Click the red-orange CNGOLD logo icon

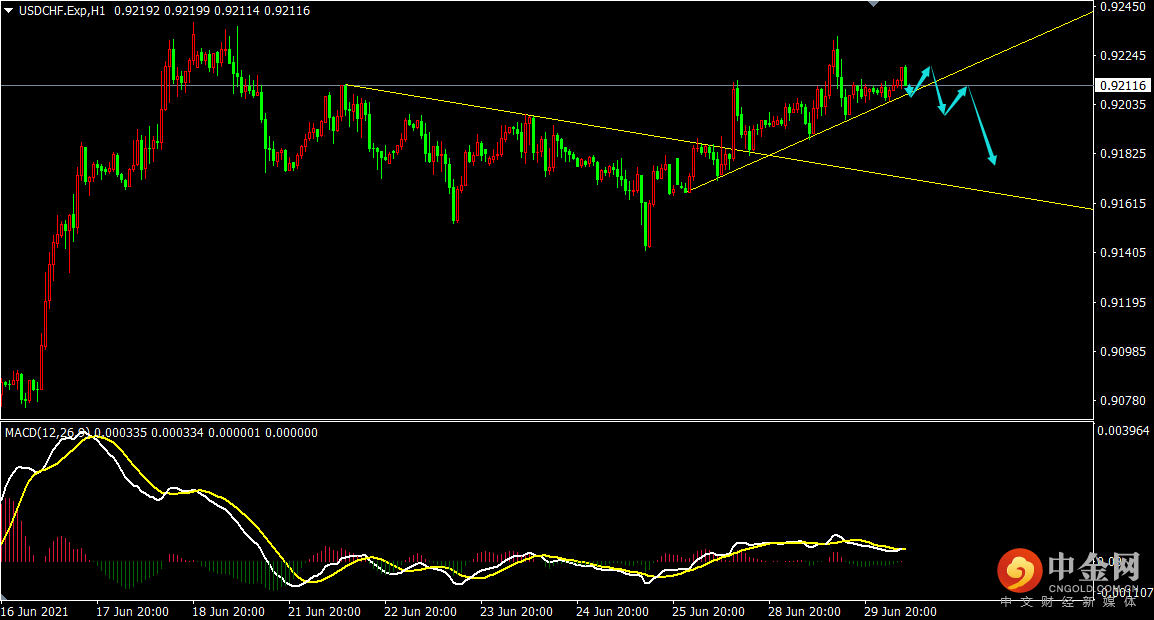coord(1019,571)
